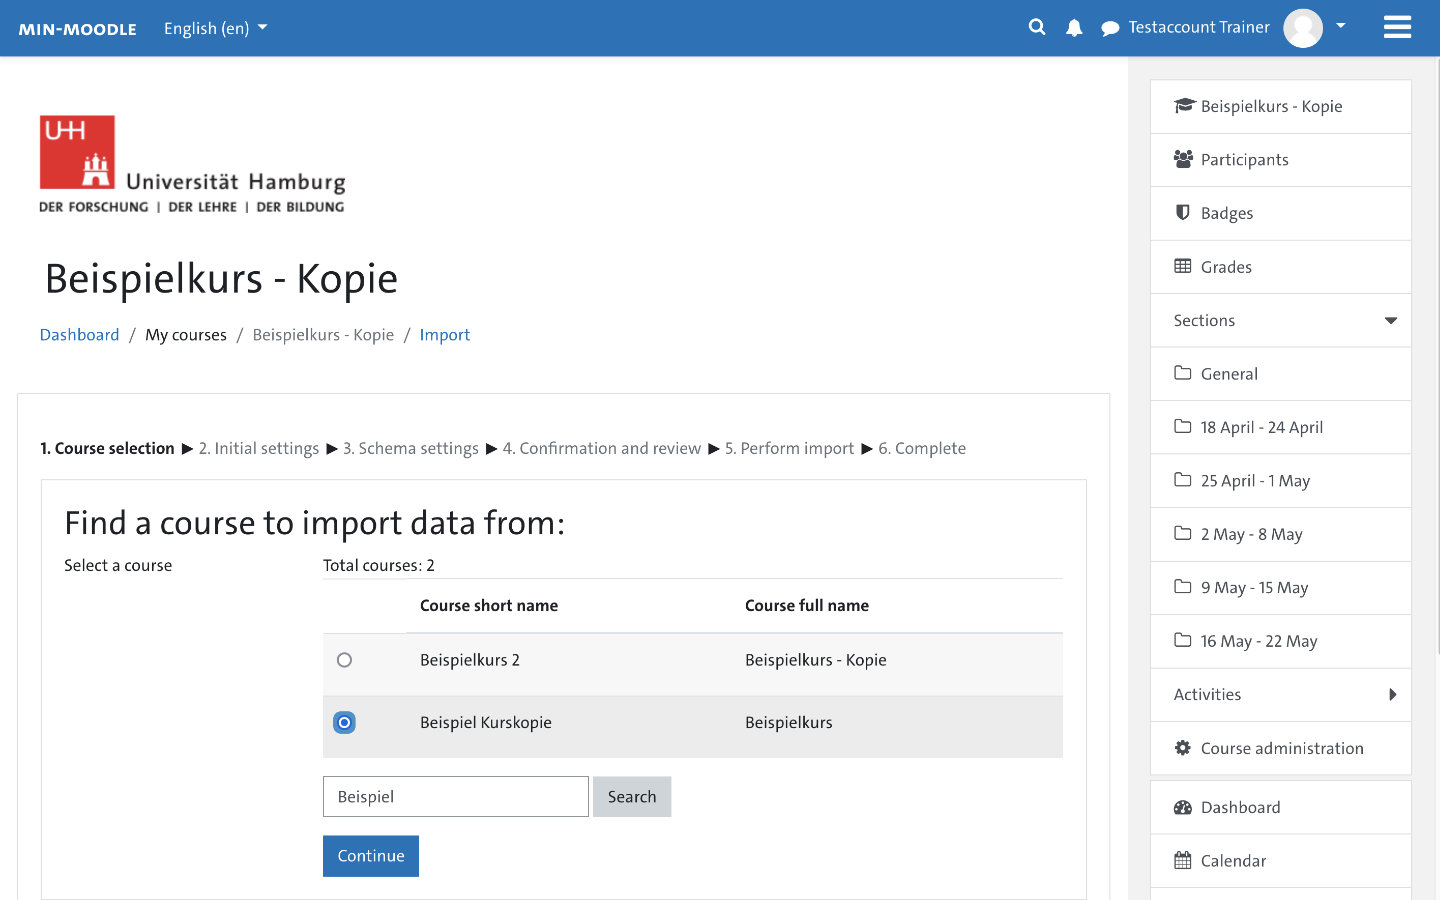Image resolution: width=1440 pixels, height=900 pixels.
Task: Go to 25 April - 1 May section
Action: click(1281, 481)
